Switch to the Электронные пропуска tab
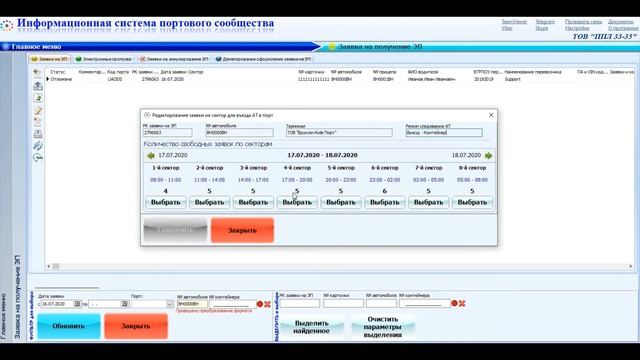 (104, 59)
